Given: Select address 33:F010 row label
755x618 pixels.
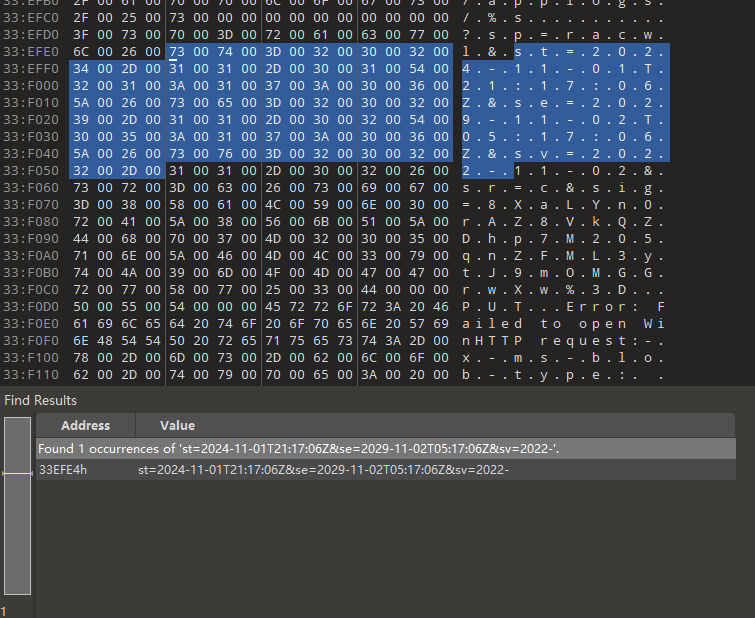Looking at the screenshot, I should click(31, 103).
